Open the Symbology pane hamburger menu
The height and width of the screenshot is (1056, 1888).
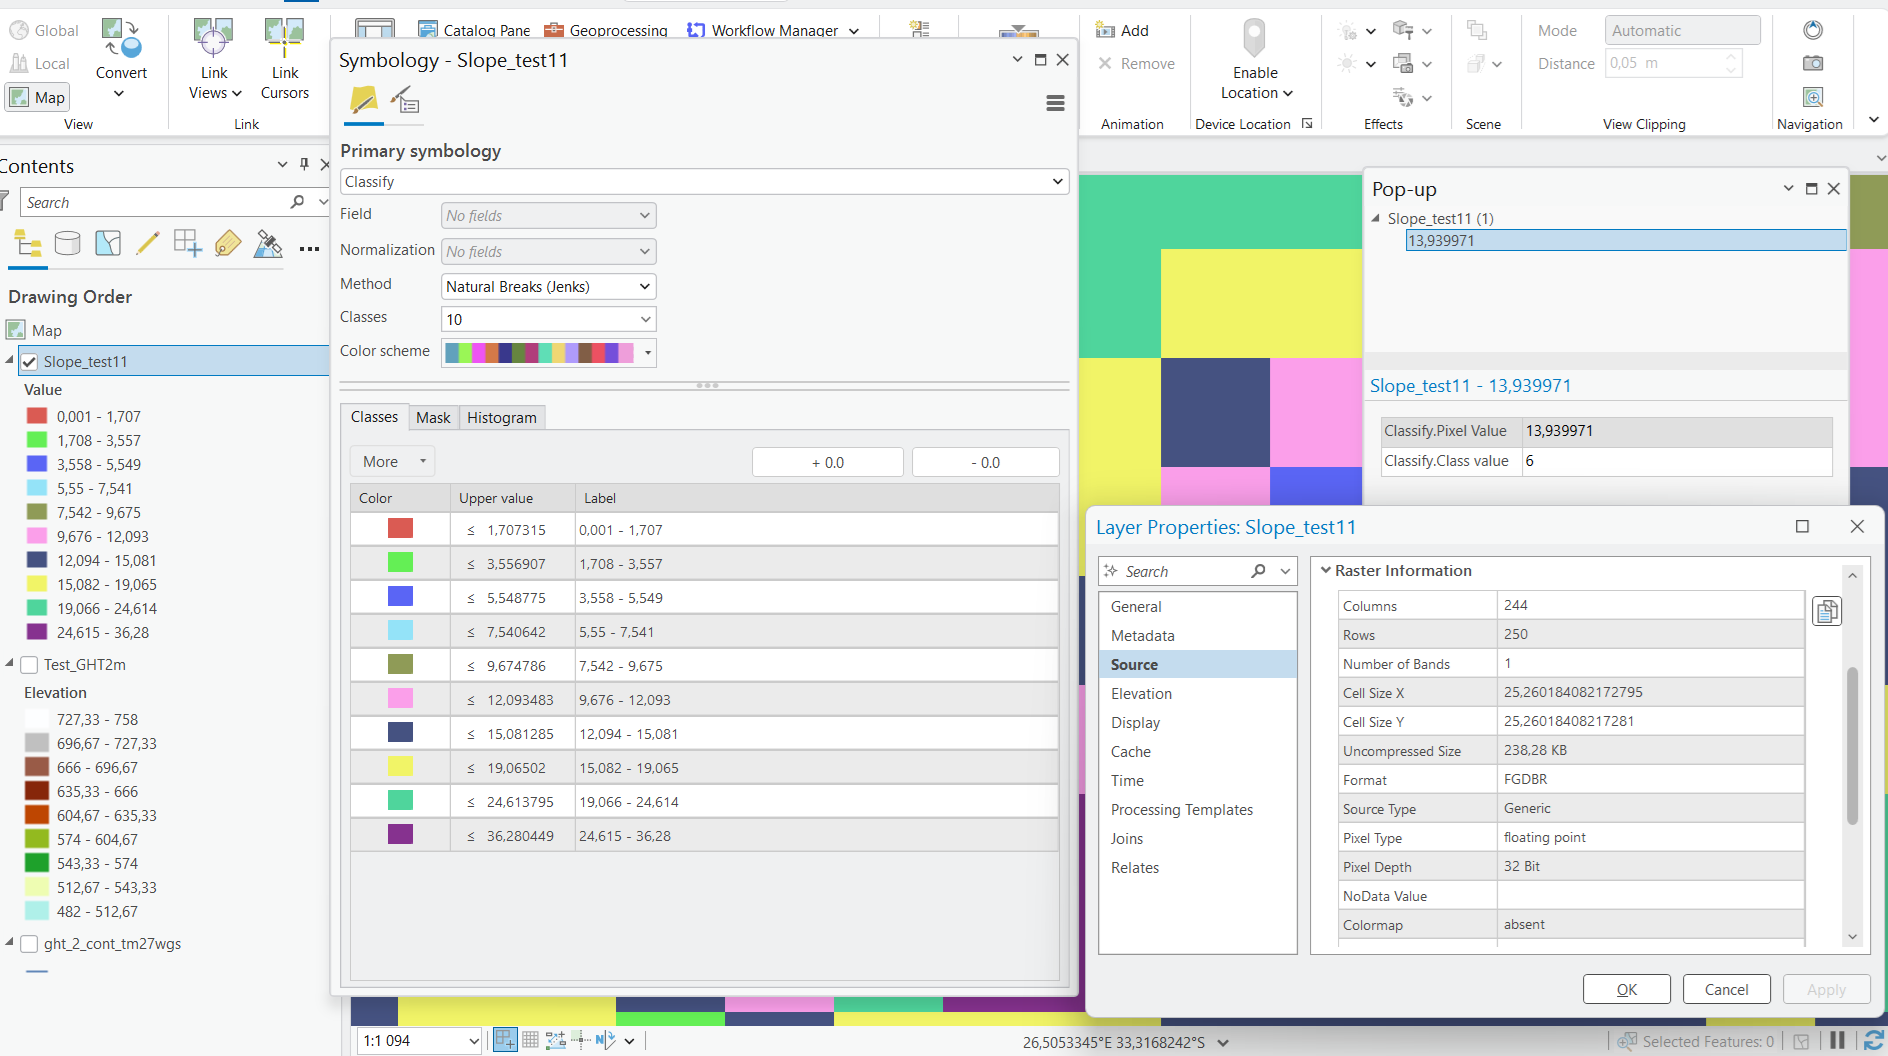point(1055,103)
